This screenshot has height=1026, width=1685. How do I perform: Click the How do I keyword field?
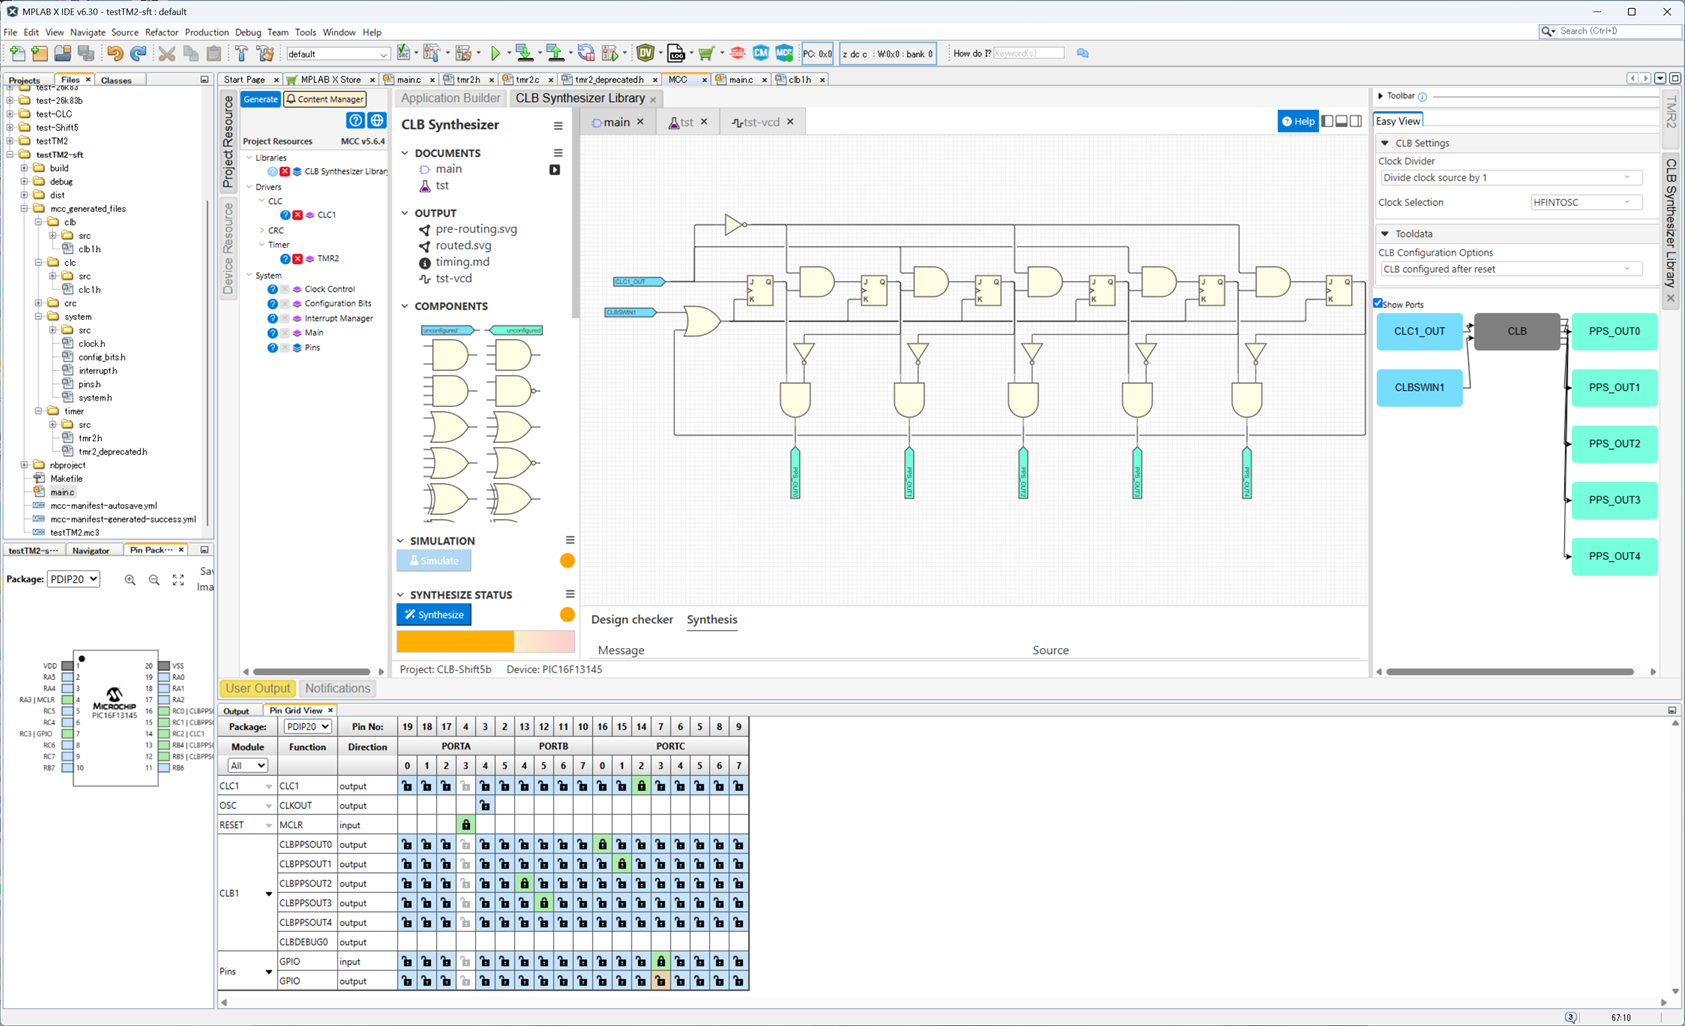click(1028, 53)
